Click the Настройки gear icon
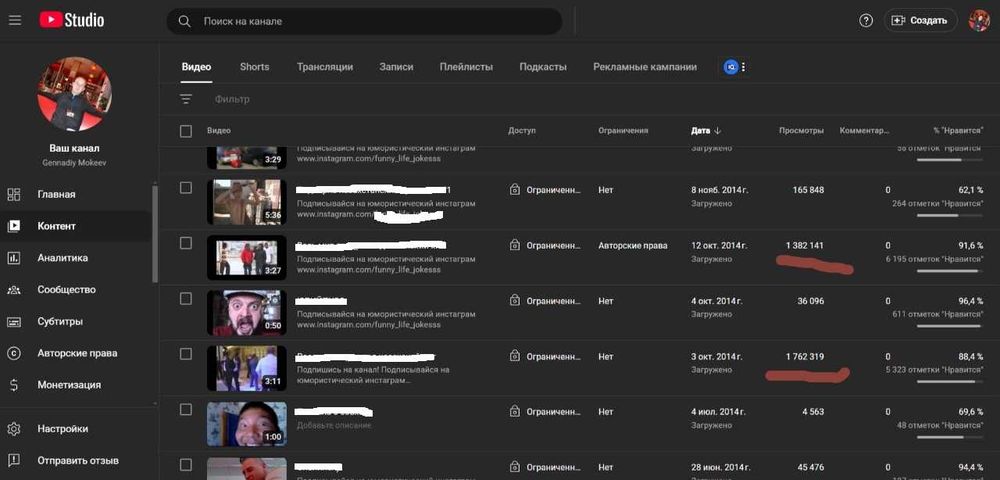The image size is (1000, 480). tap(14, 429)
